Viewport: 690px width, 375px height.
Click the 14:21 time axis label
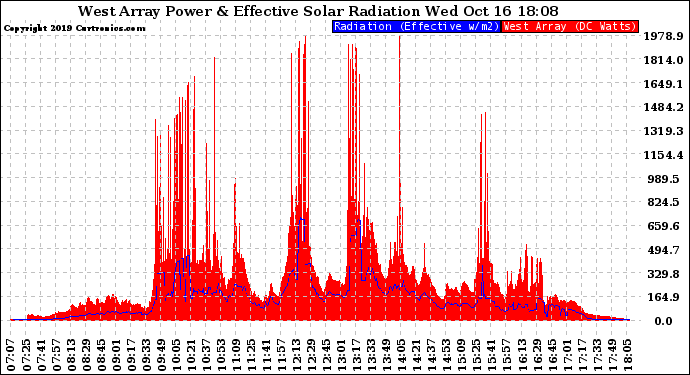[x=416, y=355]
